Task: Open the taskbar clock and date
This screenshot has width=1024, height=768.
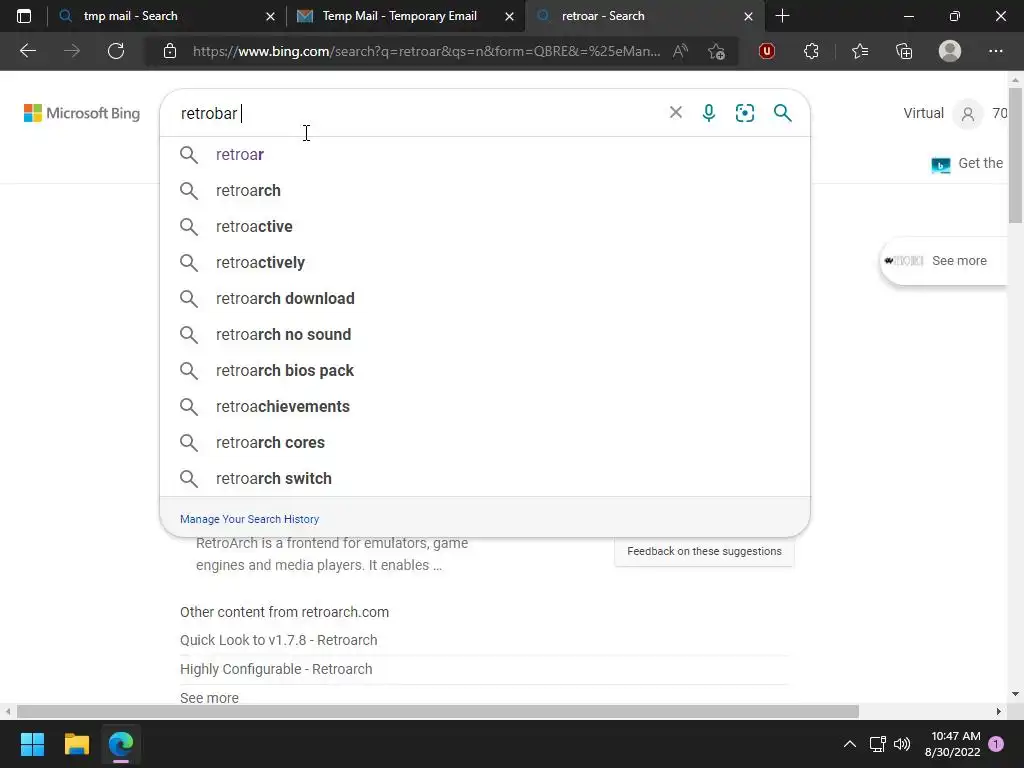Action: tap(953, 744)
